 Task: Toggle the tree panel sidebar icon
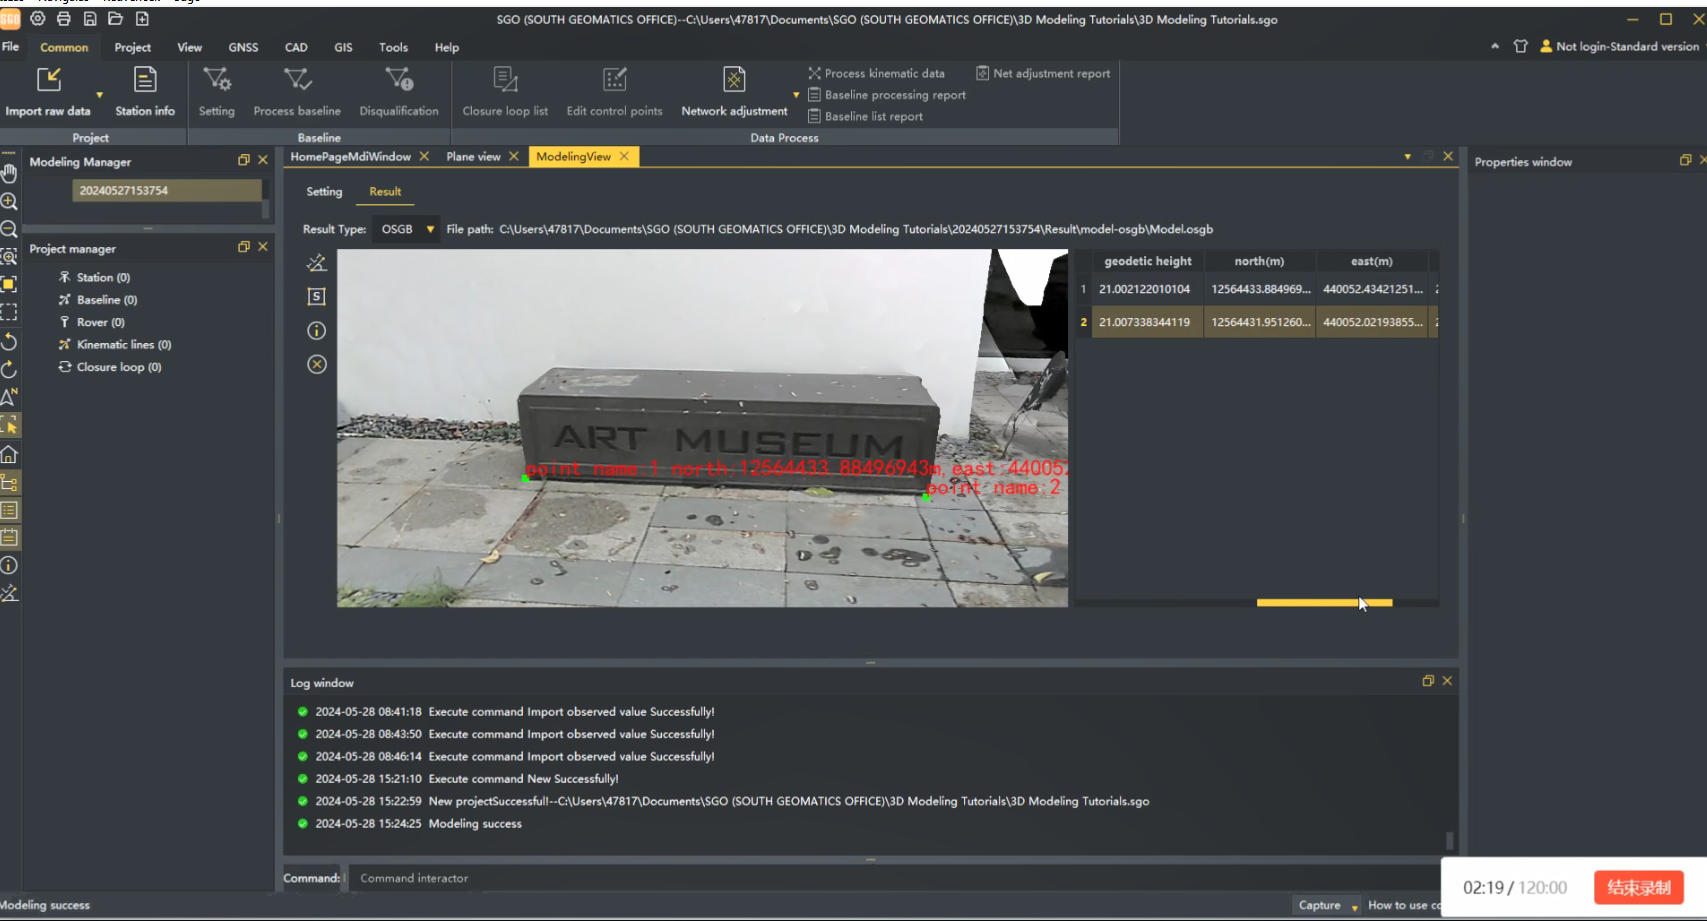[9, 483]
